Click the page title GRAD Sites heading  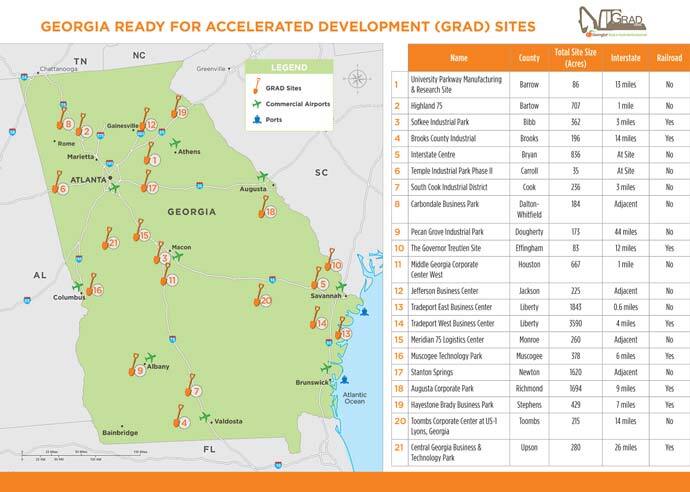[x=288, y=26]
